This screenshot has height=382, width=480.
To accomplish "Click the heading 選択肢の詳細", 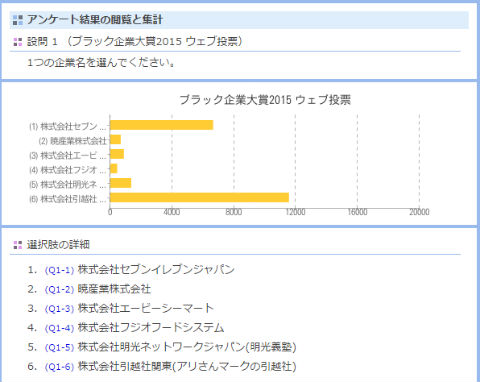I will coord(58,245).
